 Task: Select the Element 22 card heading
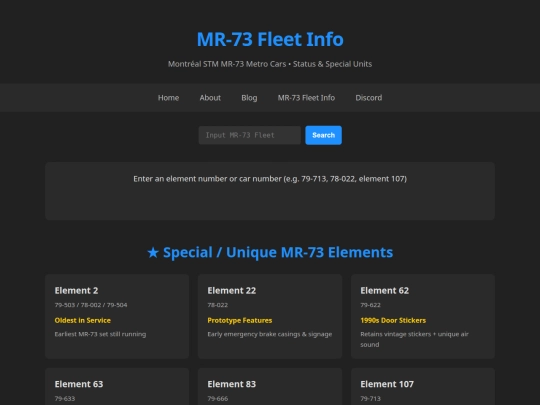click(x=231, y=290)
